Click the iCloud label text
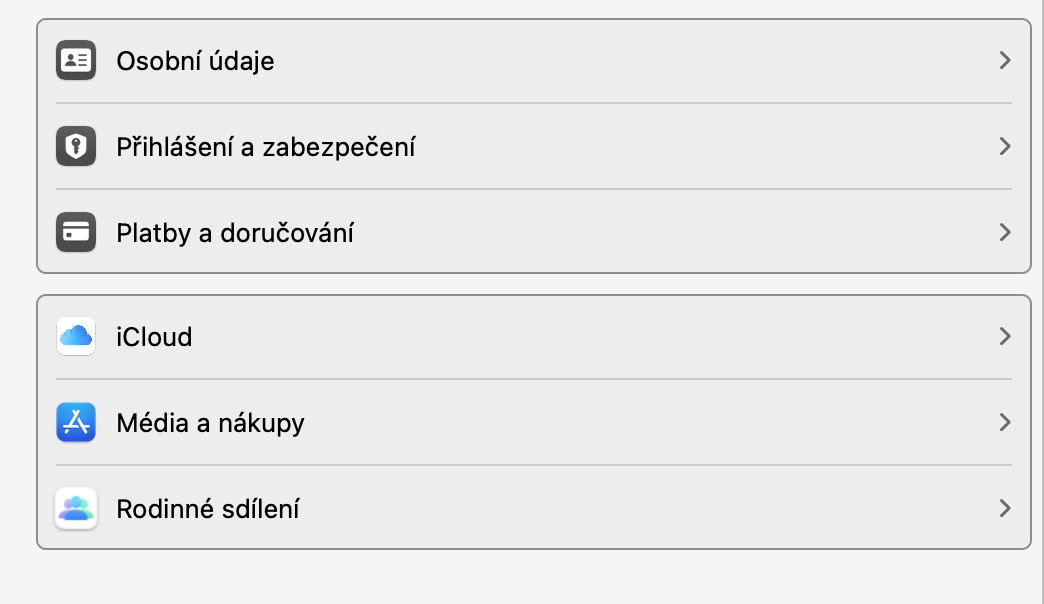 tap(154, 337)
